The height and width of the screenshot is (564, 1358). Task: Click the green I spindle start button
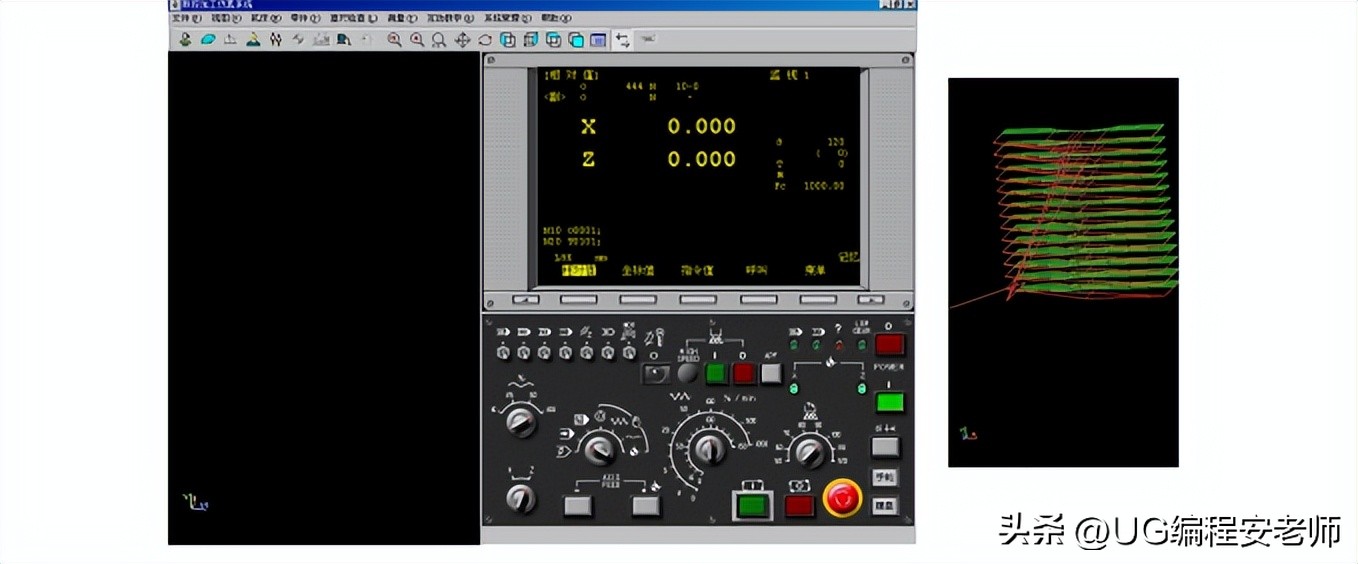coord(716,374)
